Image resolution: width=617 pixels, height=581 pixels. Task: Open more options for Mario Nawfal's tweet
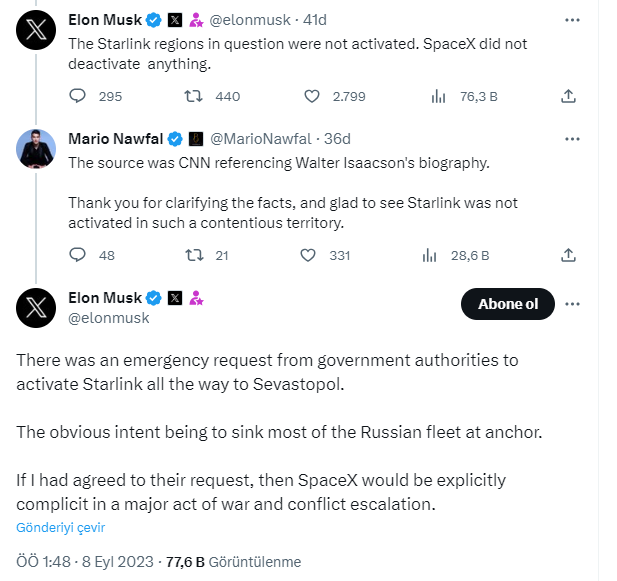click(572, 138)
